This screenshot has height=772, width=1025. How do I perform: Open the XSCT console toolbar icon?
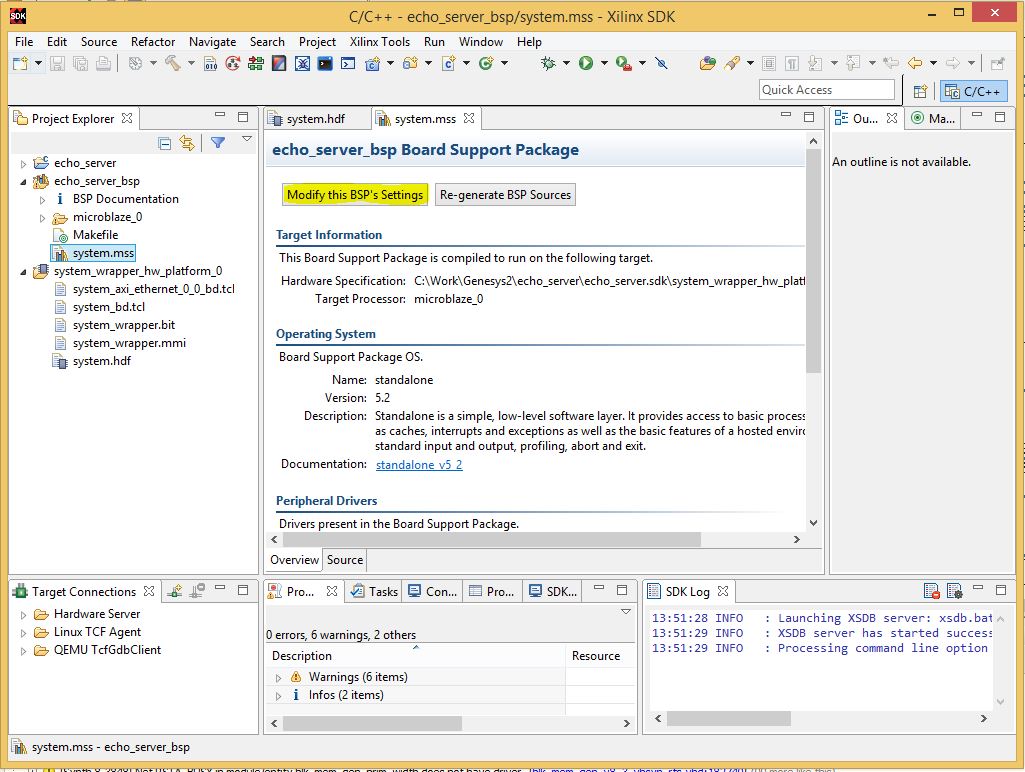click(348, 63)
